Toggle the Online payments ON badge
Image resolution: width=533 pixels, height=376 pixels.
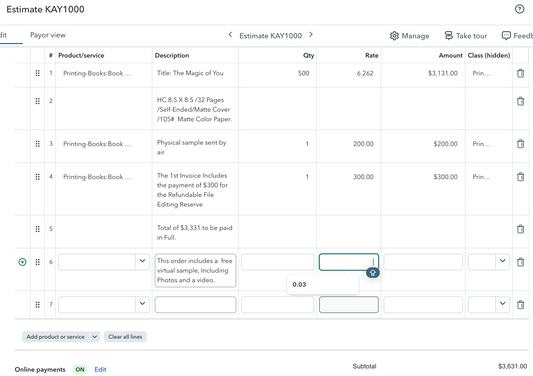coord(80,370)
